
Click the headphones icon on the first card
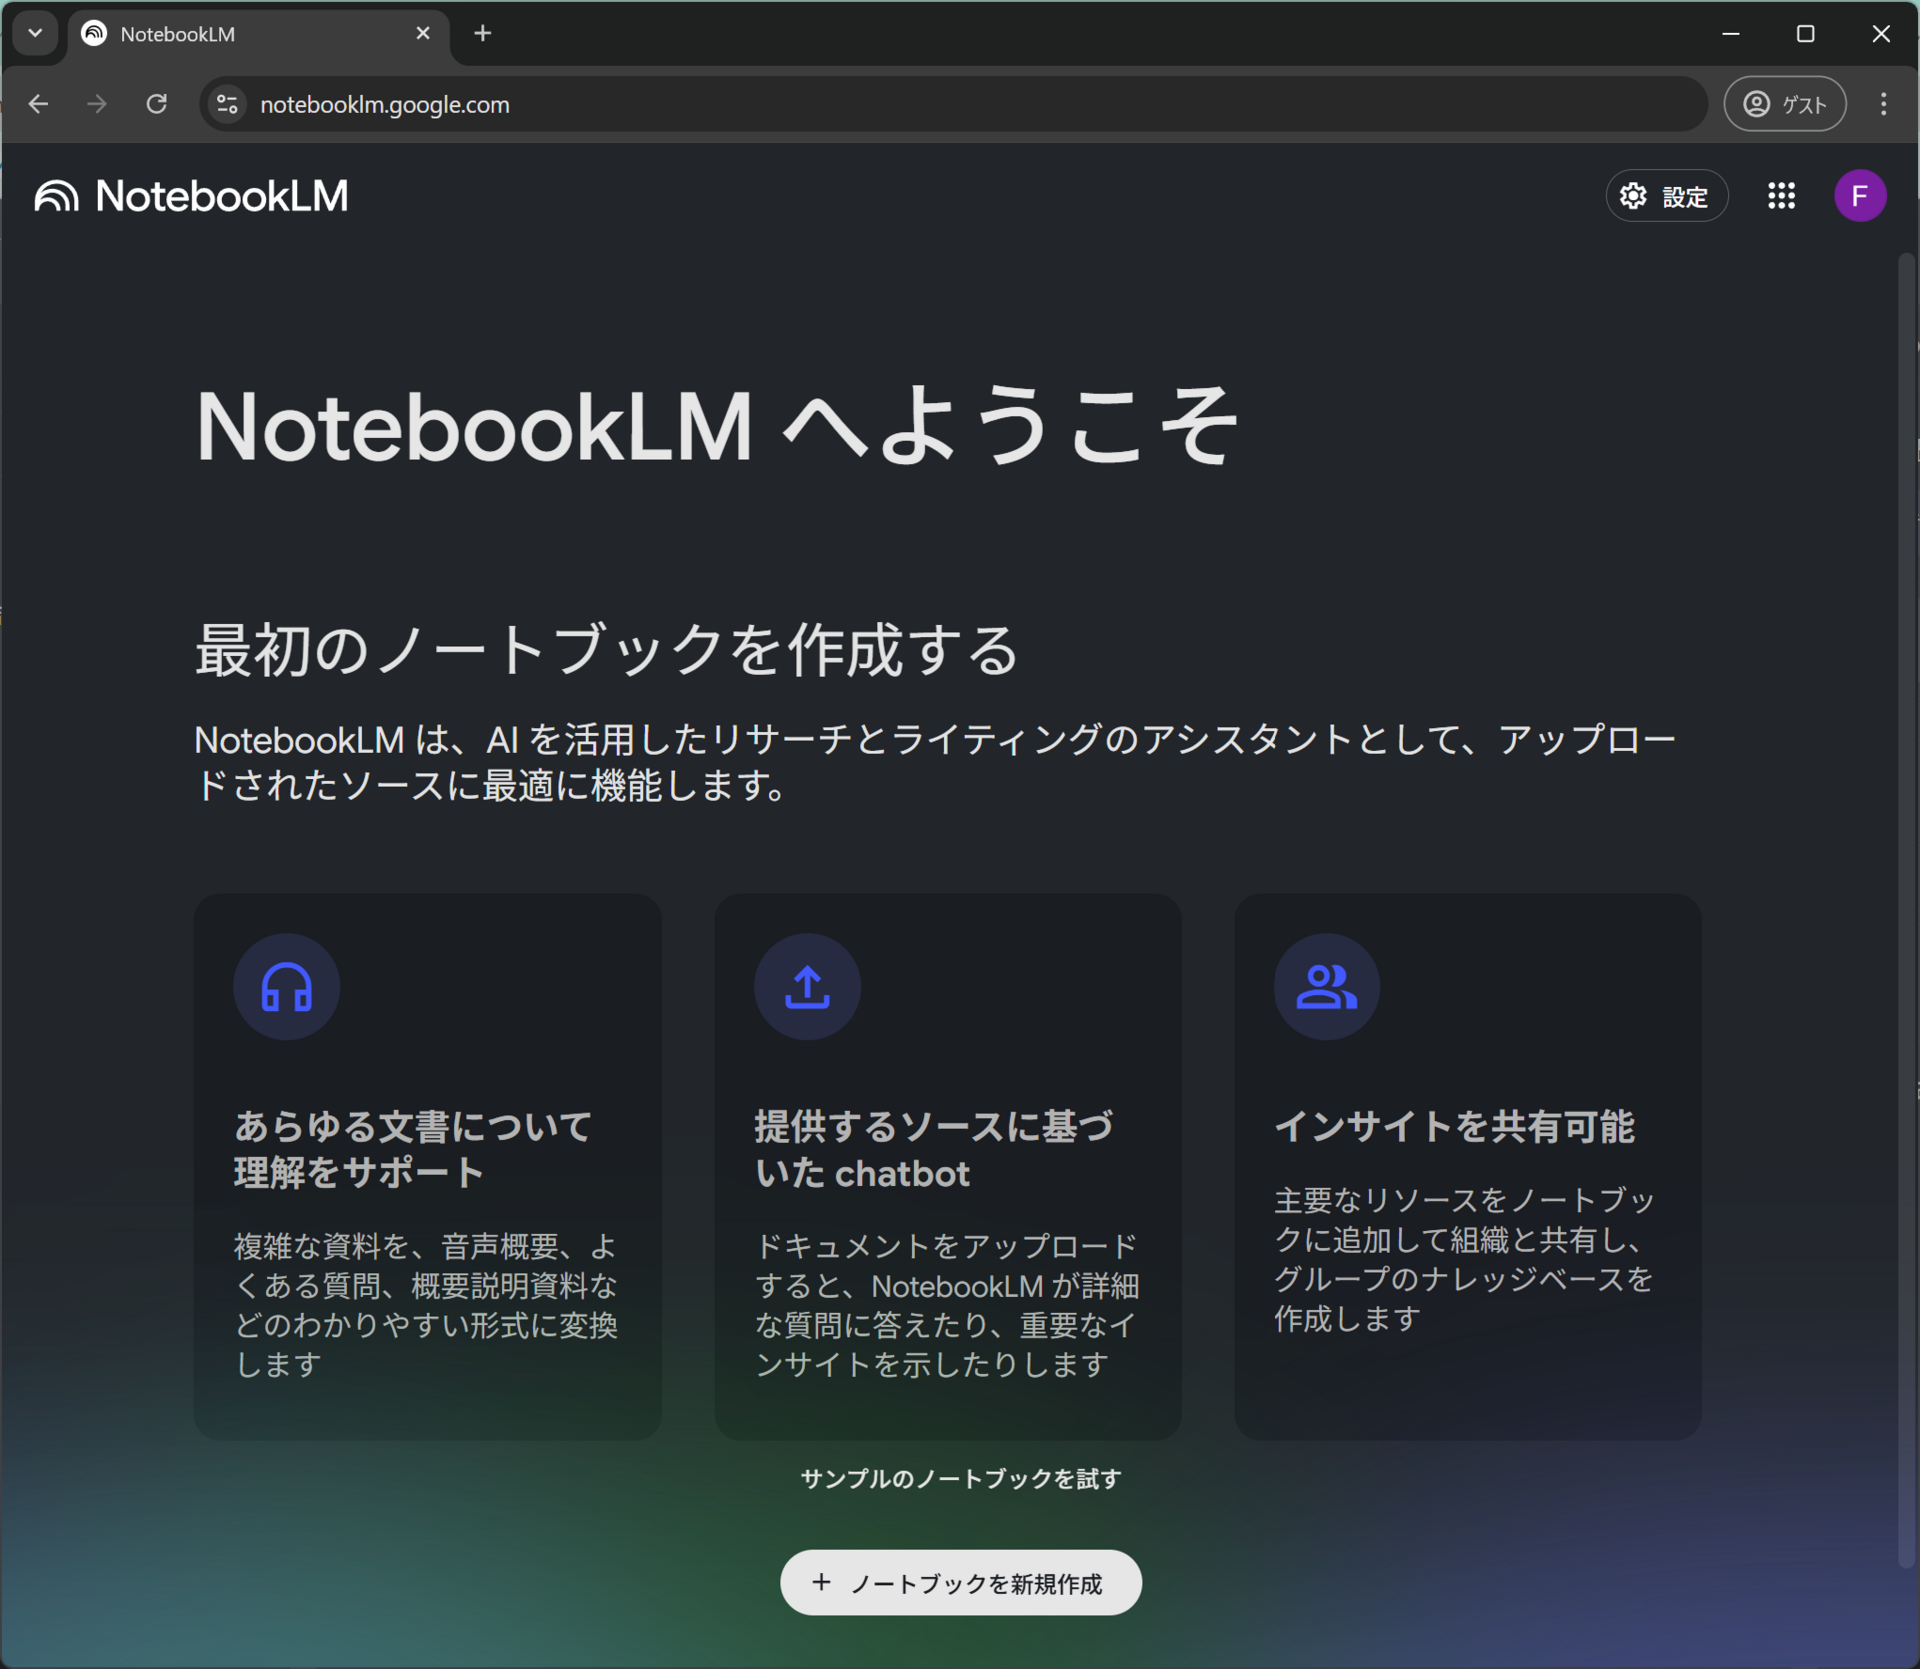tap(287, 987)
